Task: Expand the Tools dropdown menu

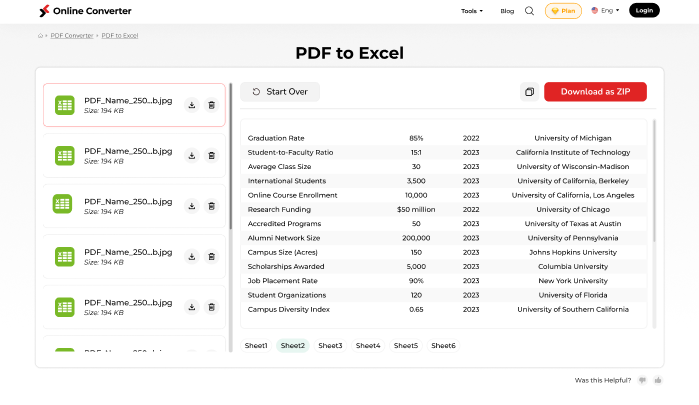Action: coord(471,11)
